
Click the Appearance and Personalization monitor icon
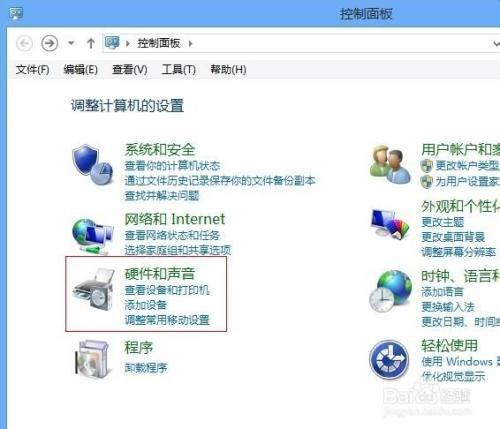pos(390,223)
